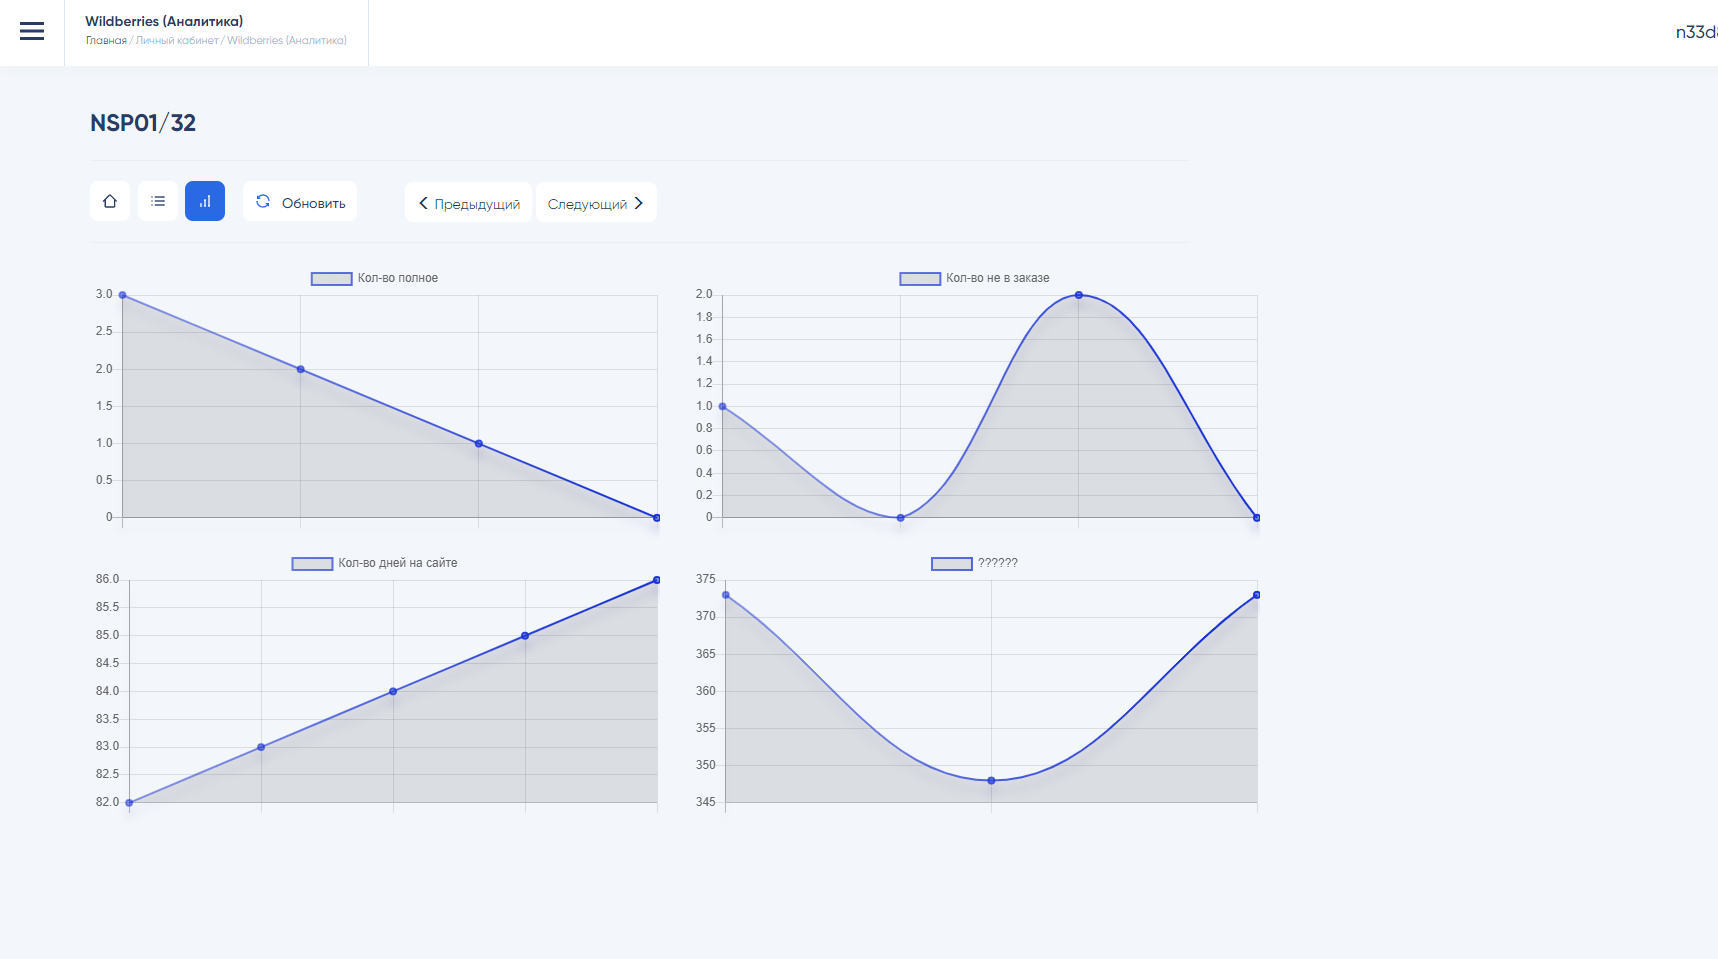Click the 2.0 peak point in Кол-во не в заказе chart

click(1079, 295)
